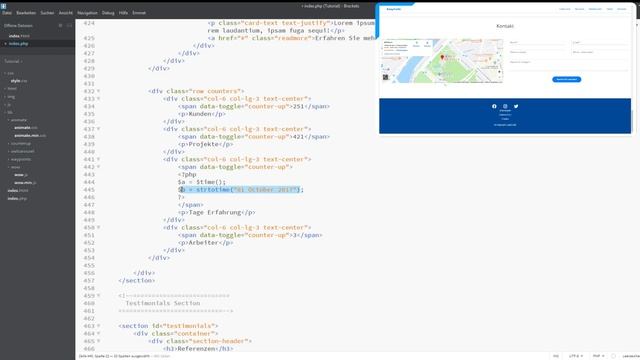Collapse the lib folder

(x=10, y=112)
